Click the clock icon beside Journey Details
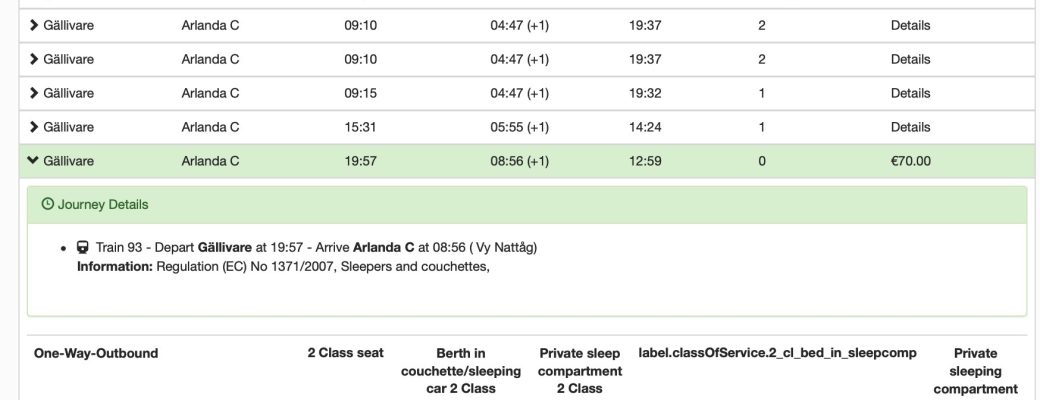Viewport: 1040px width, 400px height. tap(47, 204)
